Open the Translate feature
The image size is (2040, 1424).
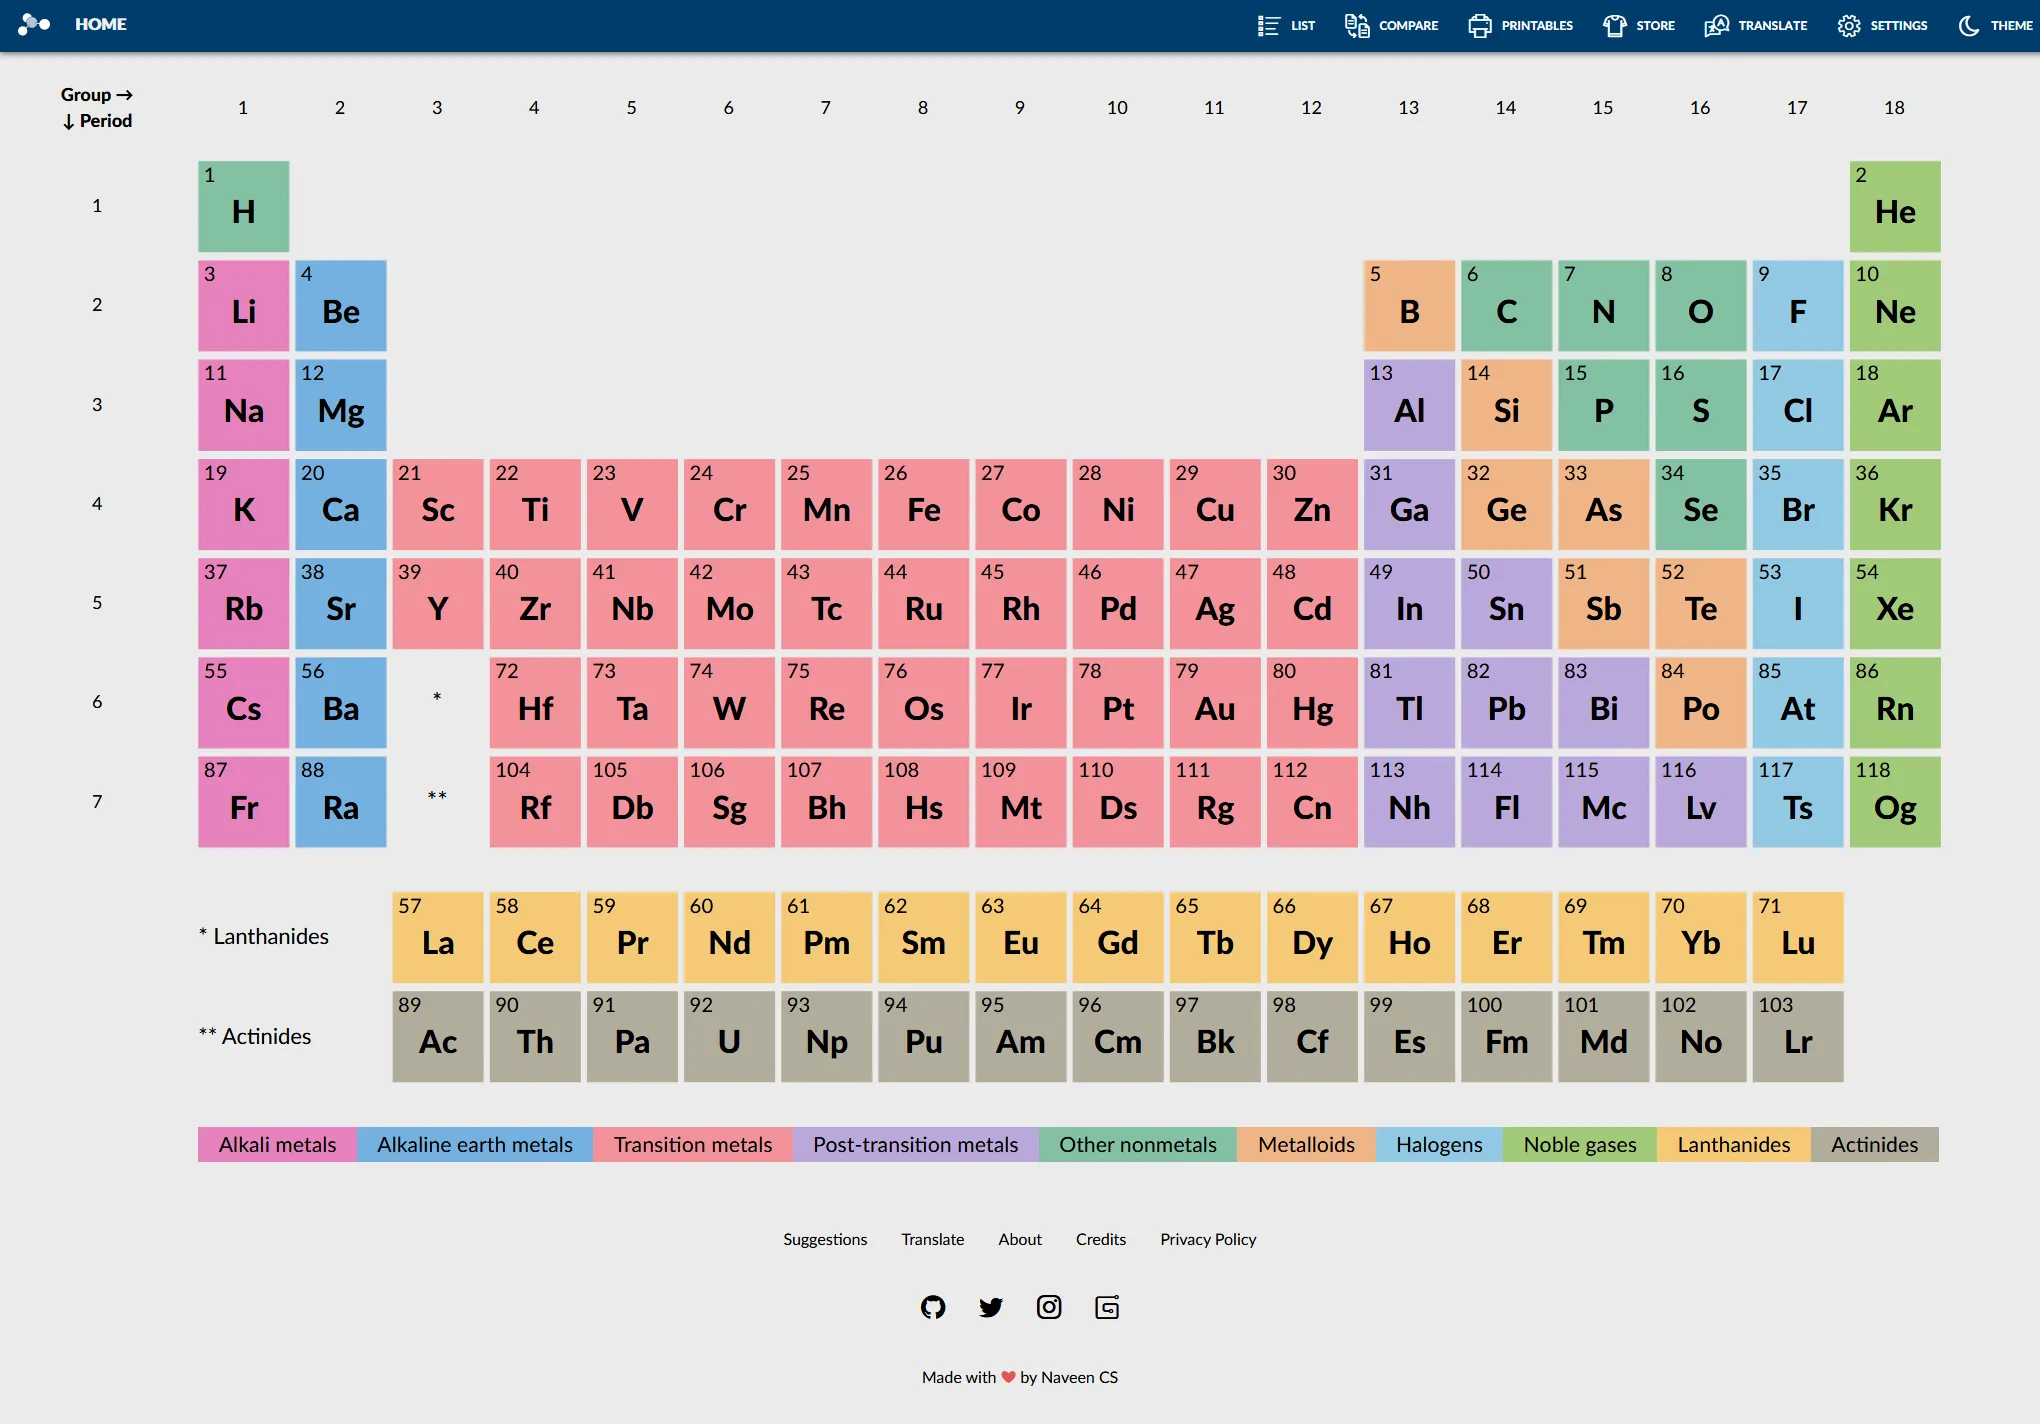click(1755, 25)
